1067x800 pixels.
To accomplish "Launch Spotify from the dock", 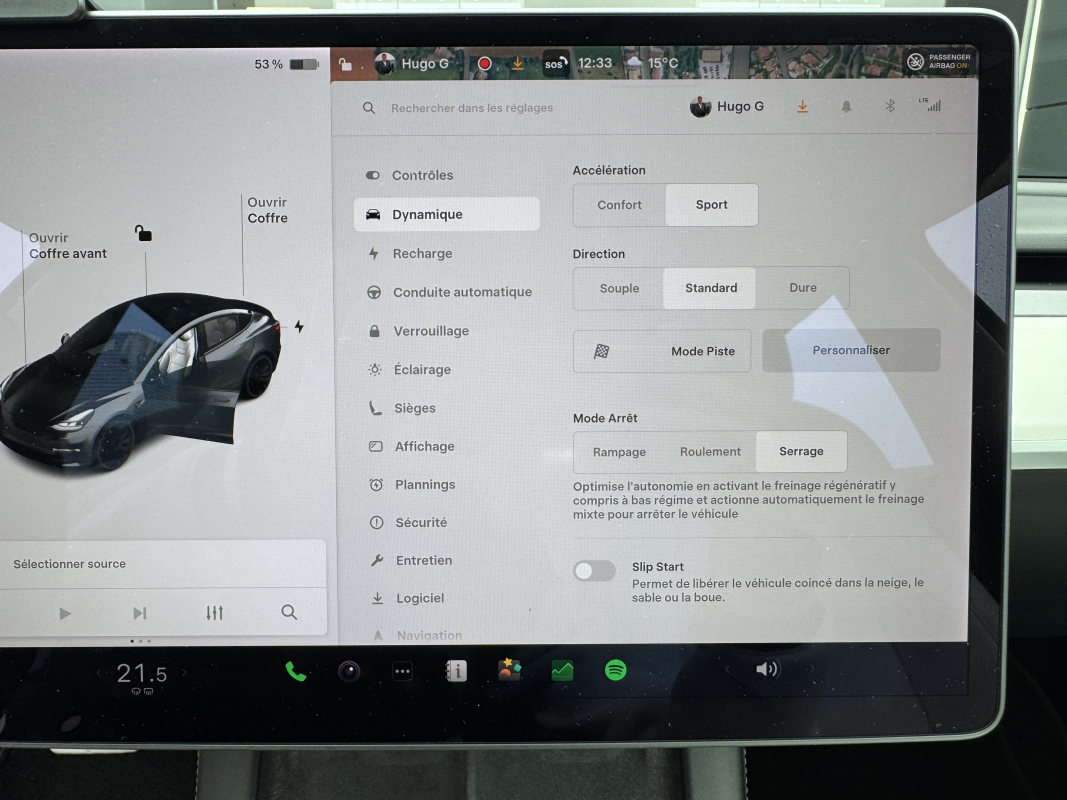I will (616, 670).
